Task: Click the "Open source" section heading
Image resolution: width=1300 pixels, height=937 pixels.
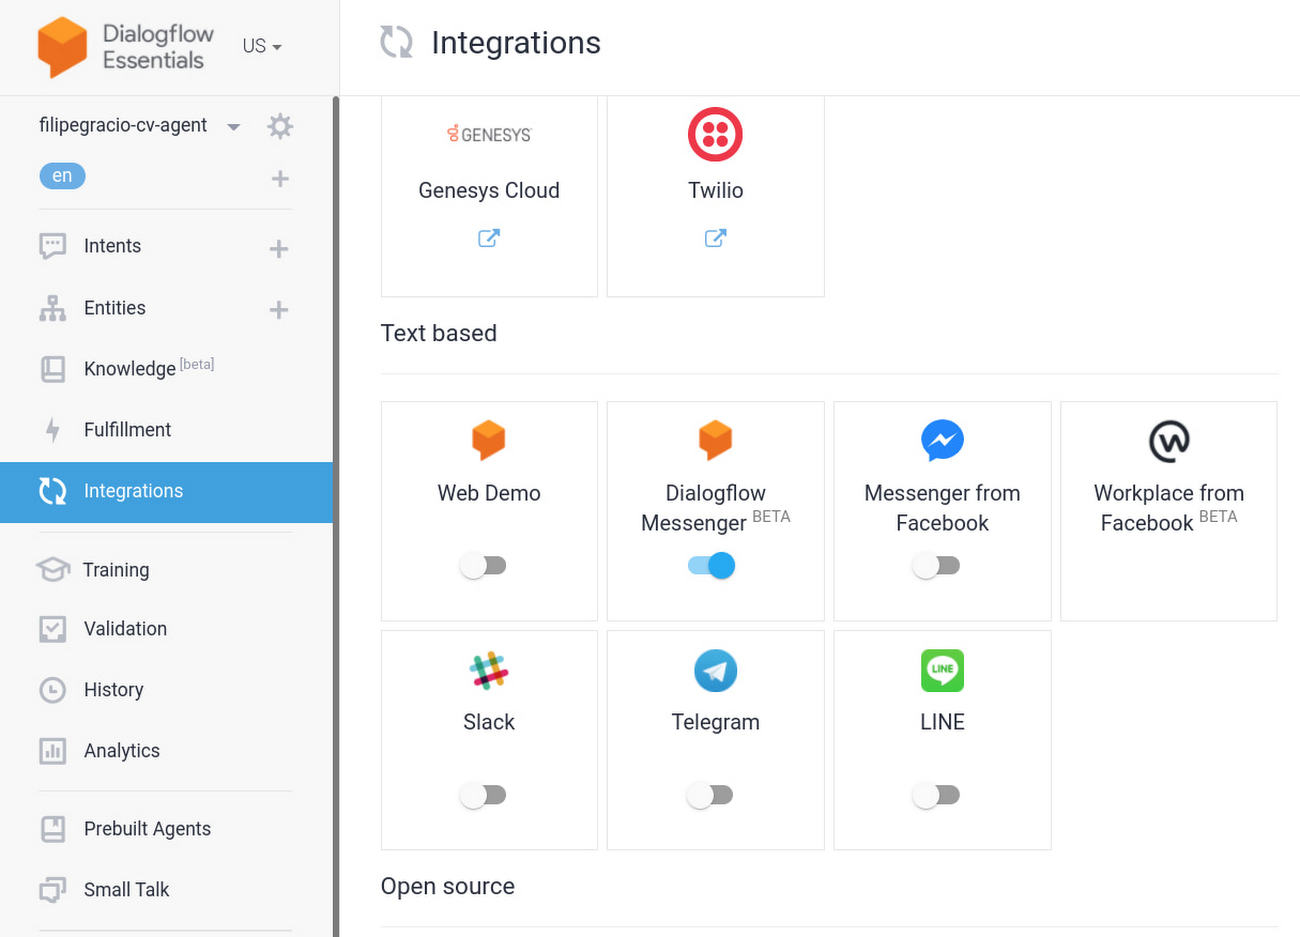Action: 448,886
